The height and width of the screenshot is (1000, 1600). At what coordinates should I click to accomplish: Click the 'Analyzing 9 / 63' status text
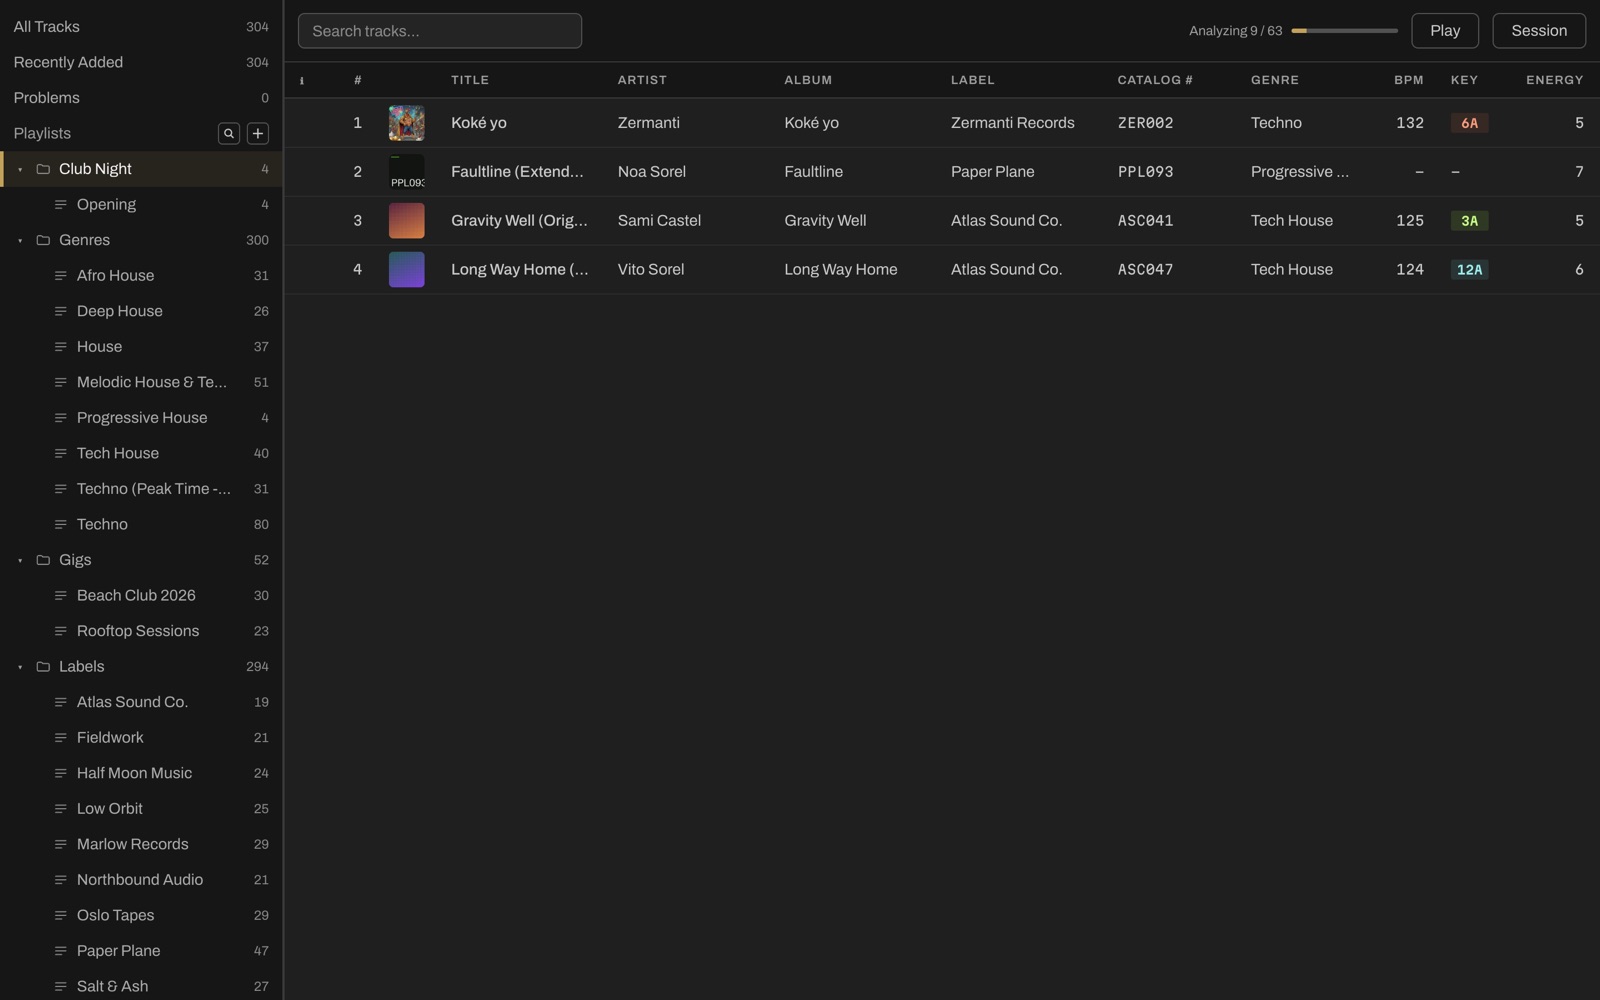1235,31
